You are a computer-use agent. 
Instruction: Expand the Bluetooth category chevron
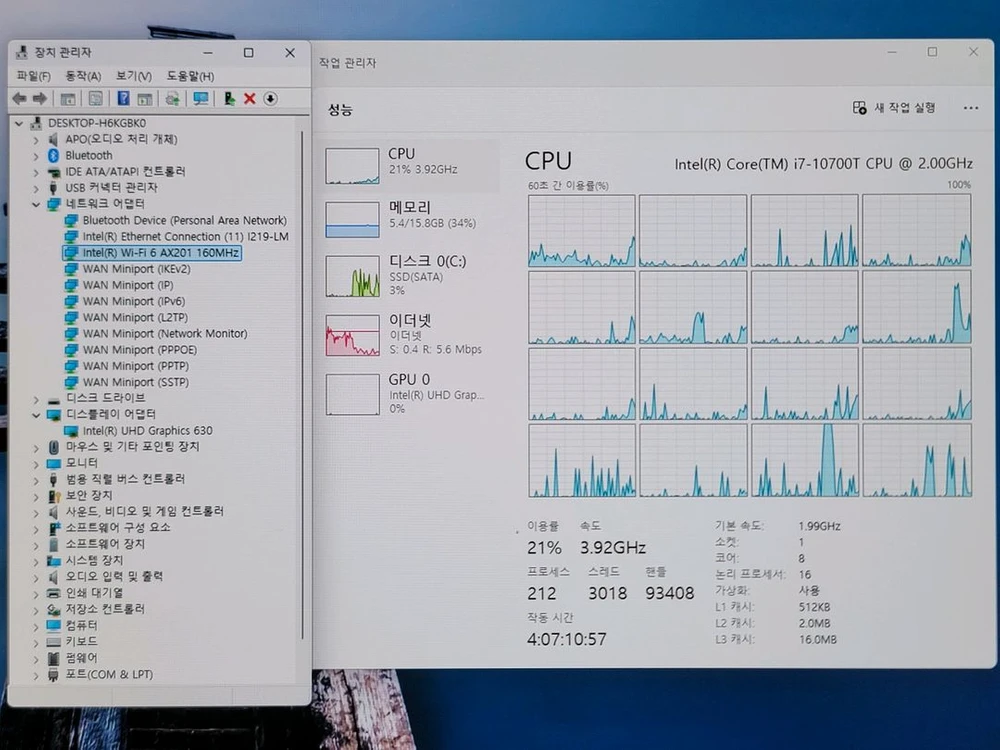[36, 156]
